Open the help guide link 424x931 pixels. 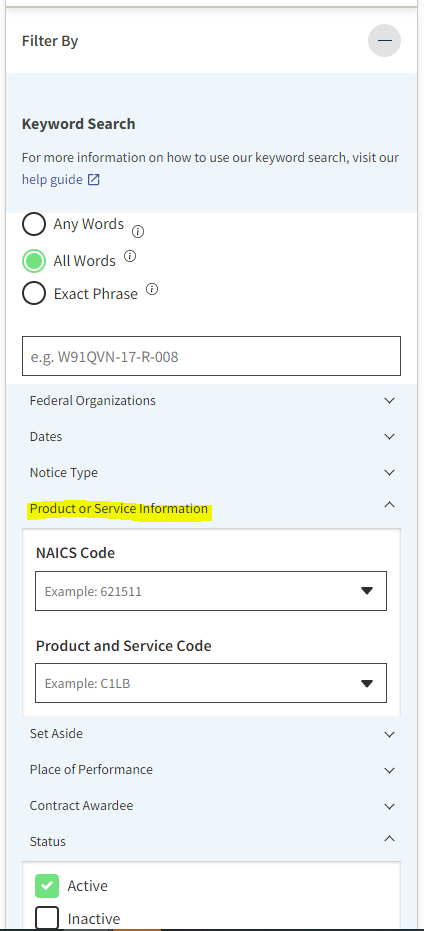(52, 179)
